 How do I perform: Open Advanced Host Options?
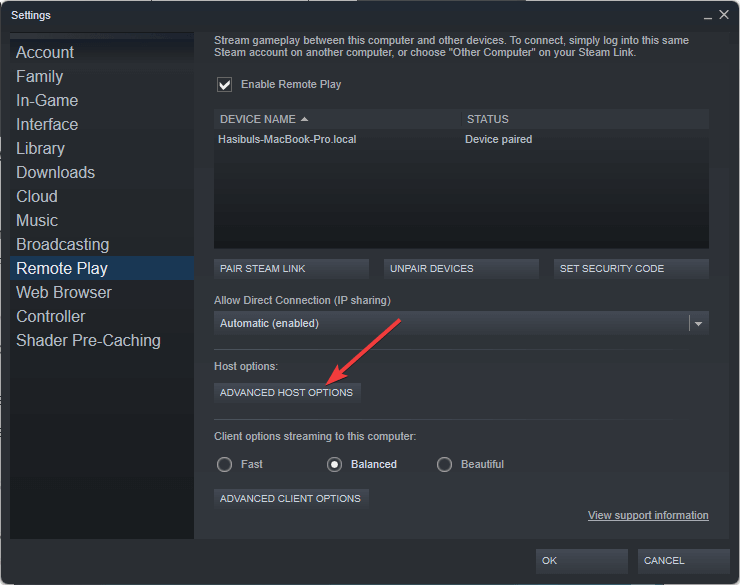tap(287, 393)
